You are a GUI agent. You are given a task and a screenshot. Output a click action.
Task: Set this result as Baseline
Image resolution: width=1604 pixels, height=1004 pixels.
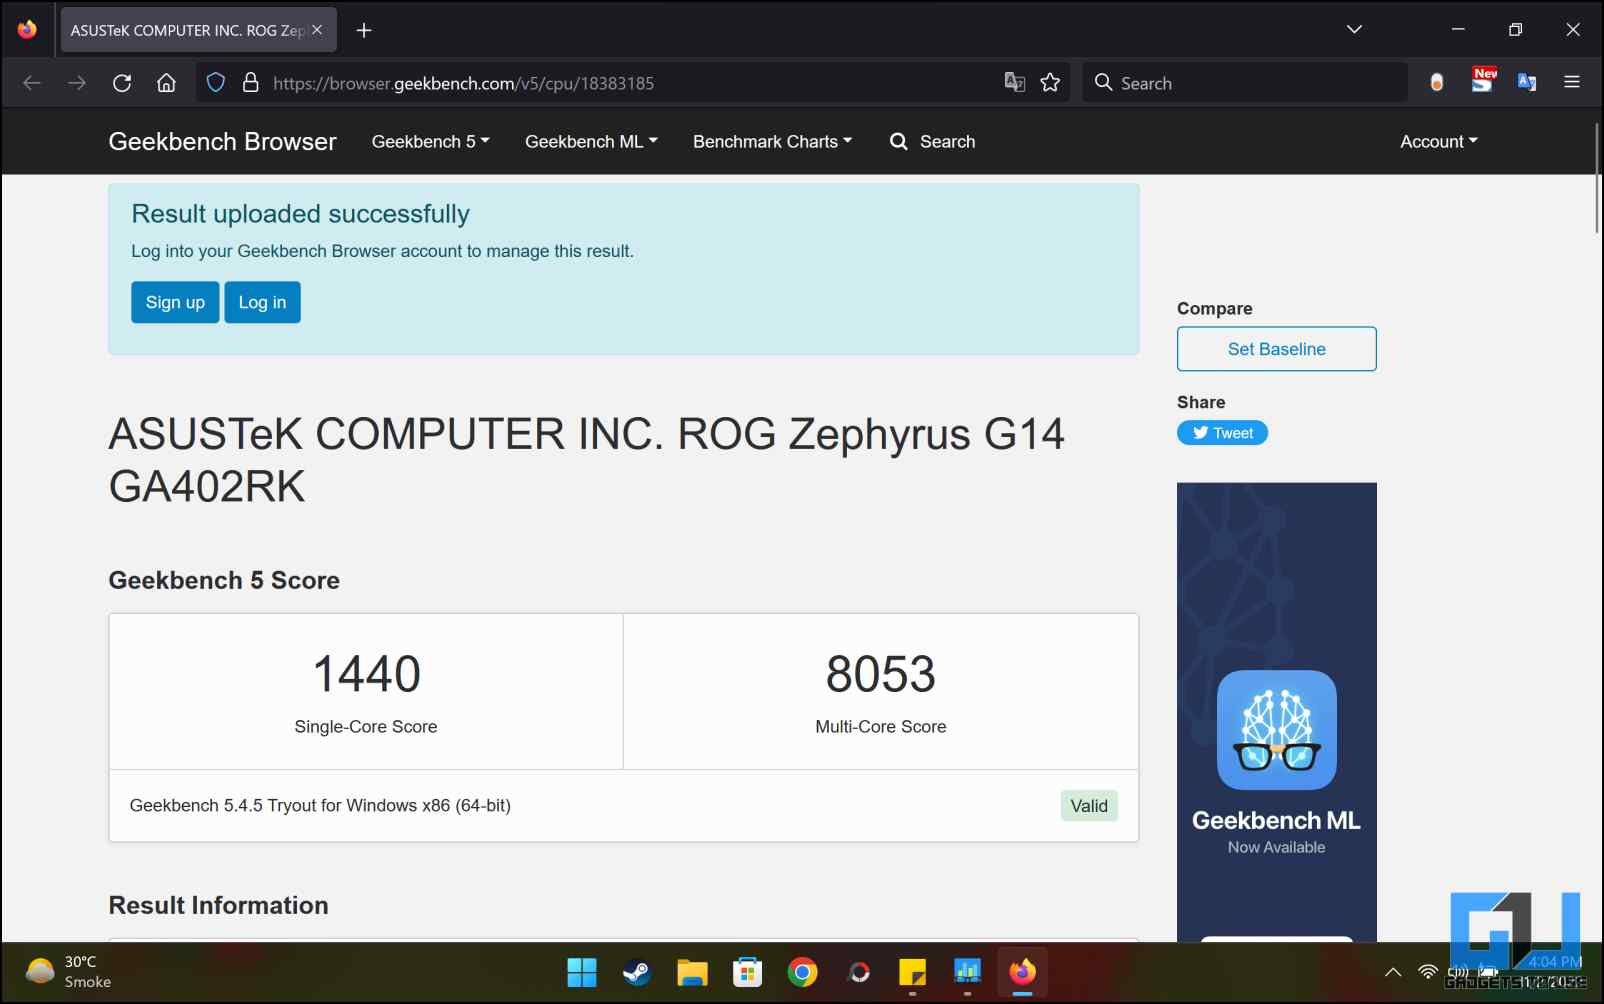[1276, 349]
